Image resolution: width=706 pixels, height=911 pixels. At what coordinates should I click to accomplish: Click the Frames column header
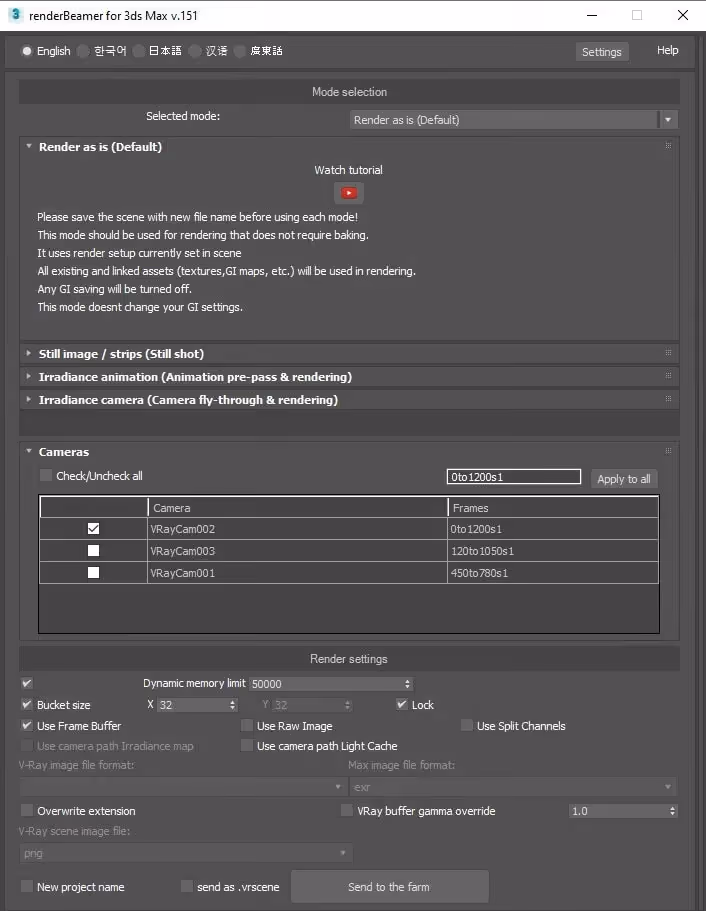[553, 507]
